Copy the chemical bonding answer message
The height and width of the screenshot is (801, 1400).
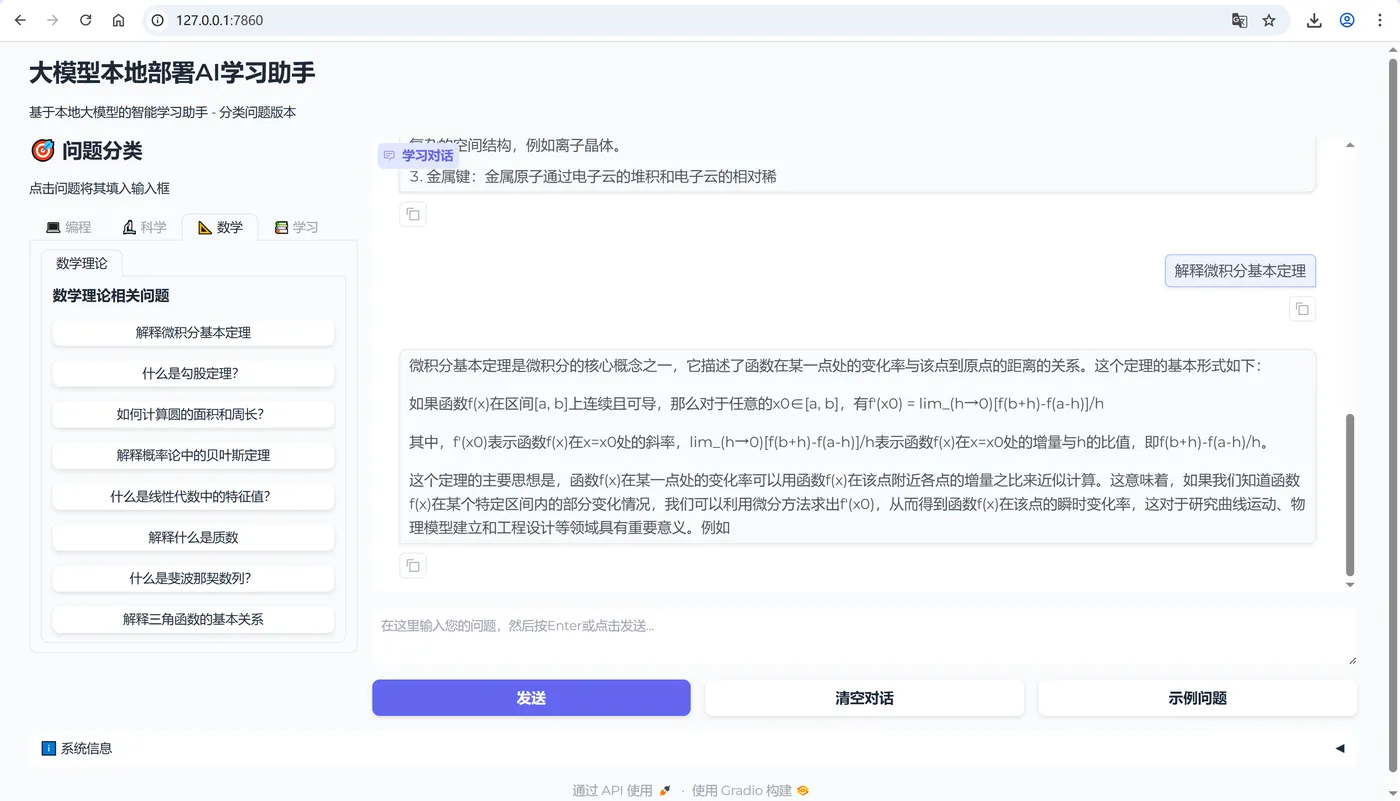click(412, 213)
